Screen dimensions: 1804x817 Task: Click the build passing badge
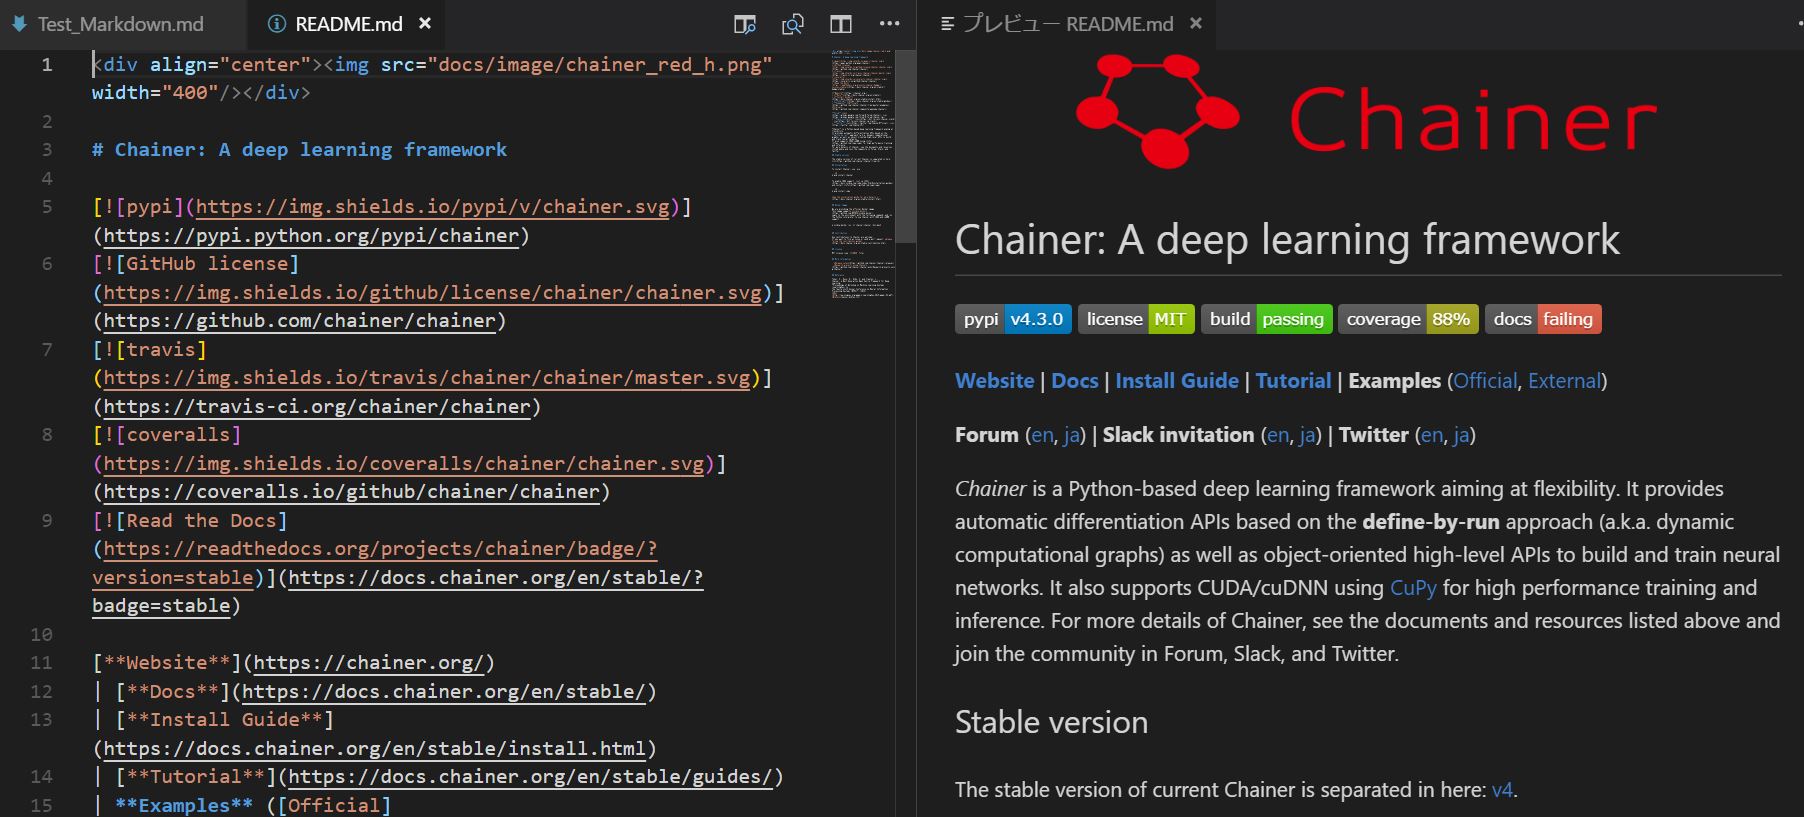pyautogui.click(x=1267, y=319)
